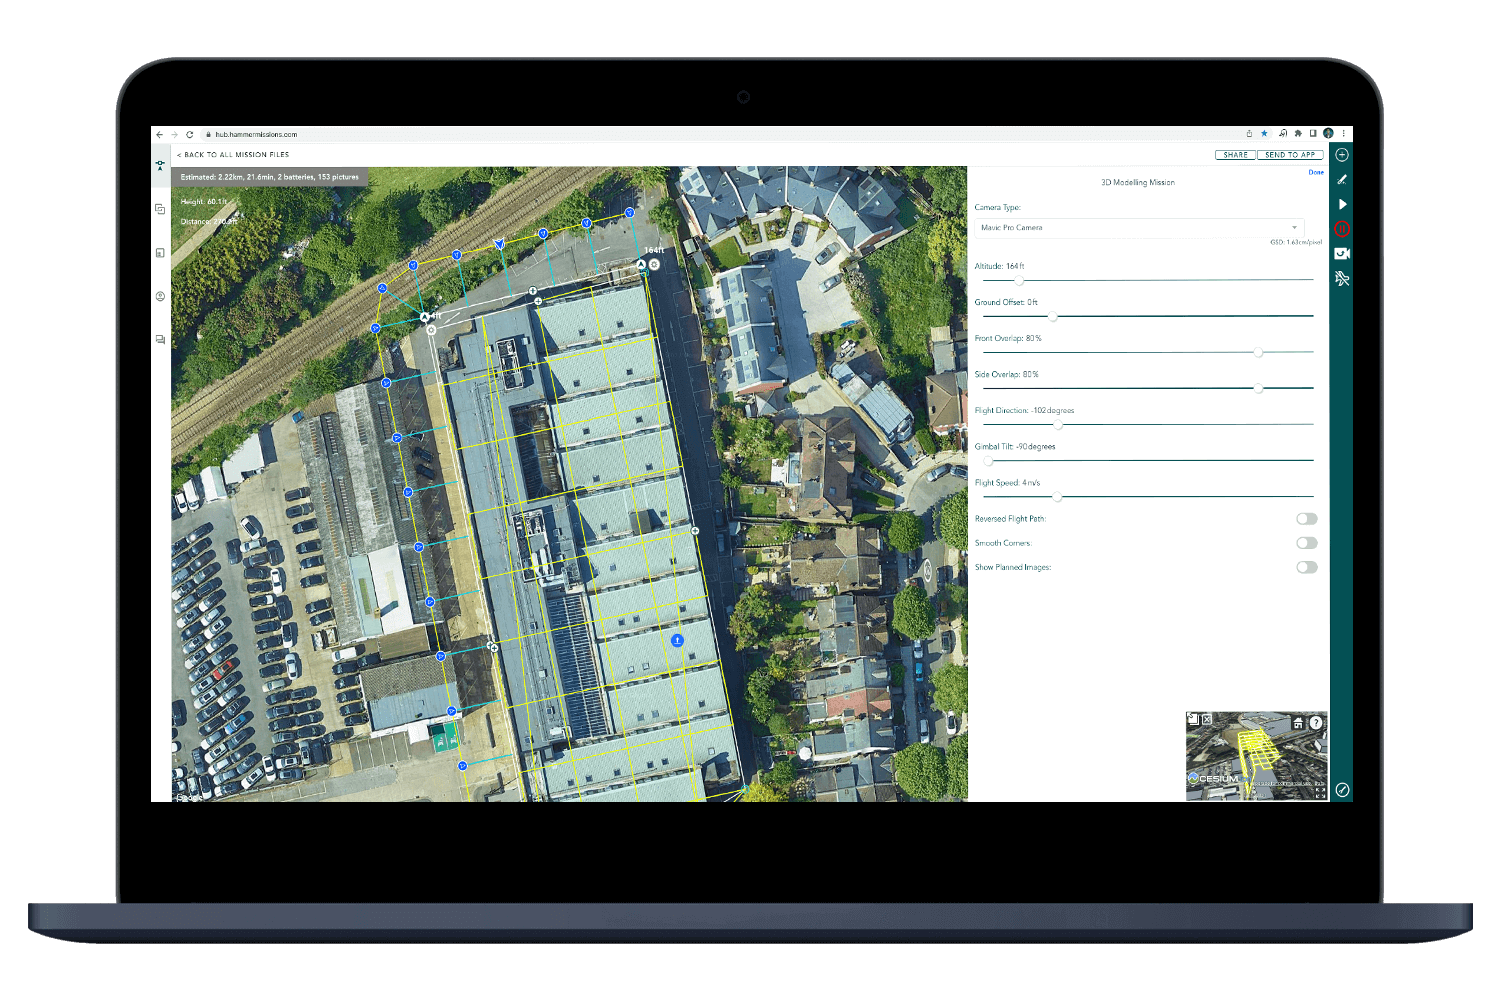Go back to all mission files
The width and height of the screenshot is (1500, 1000).
click(232, 154)
